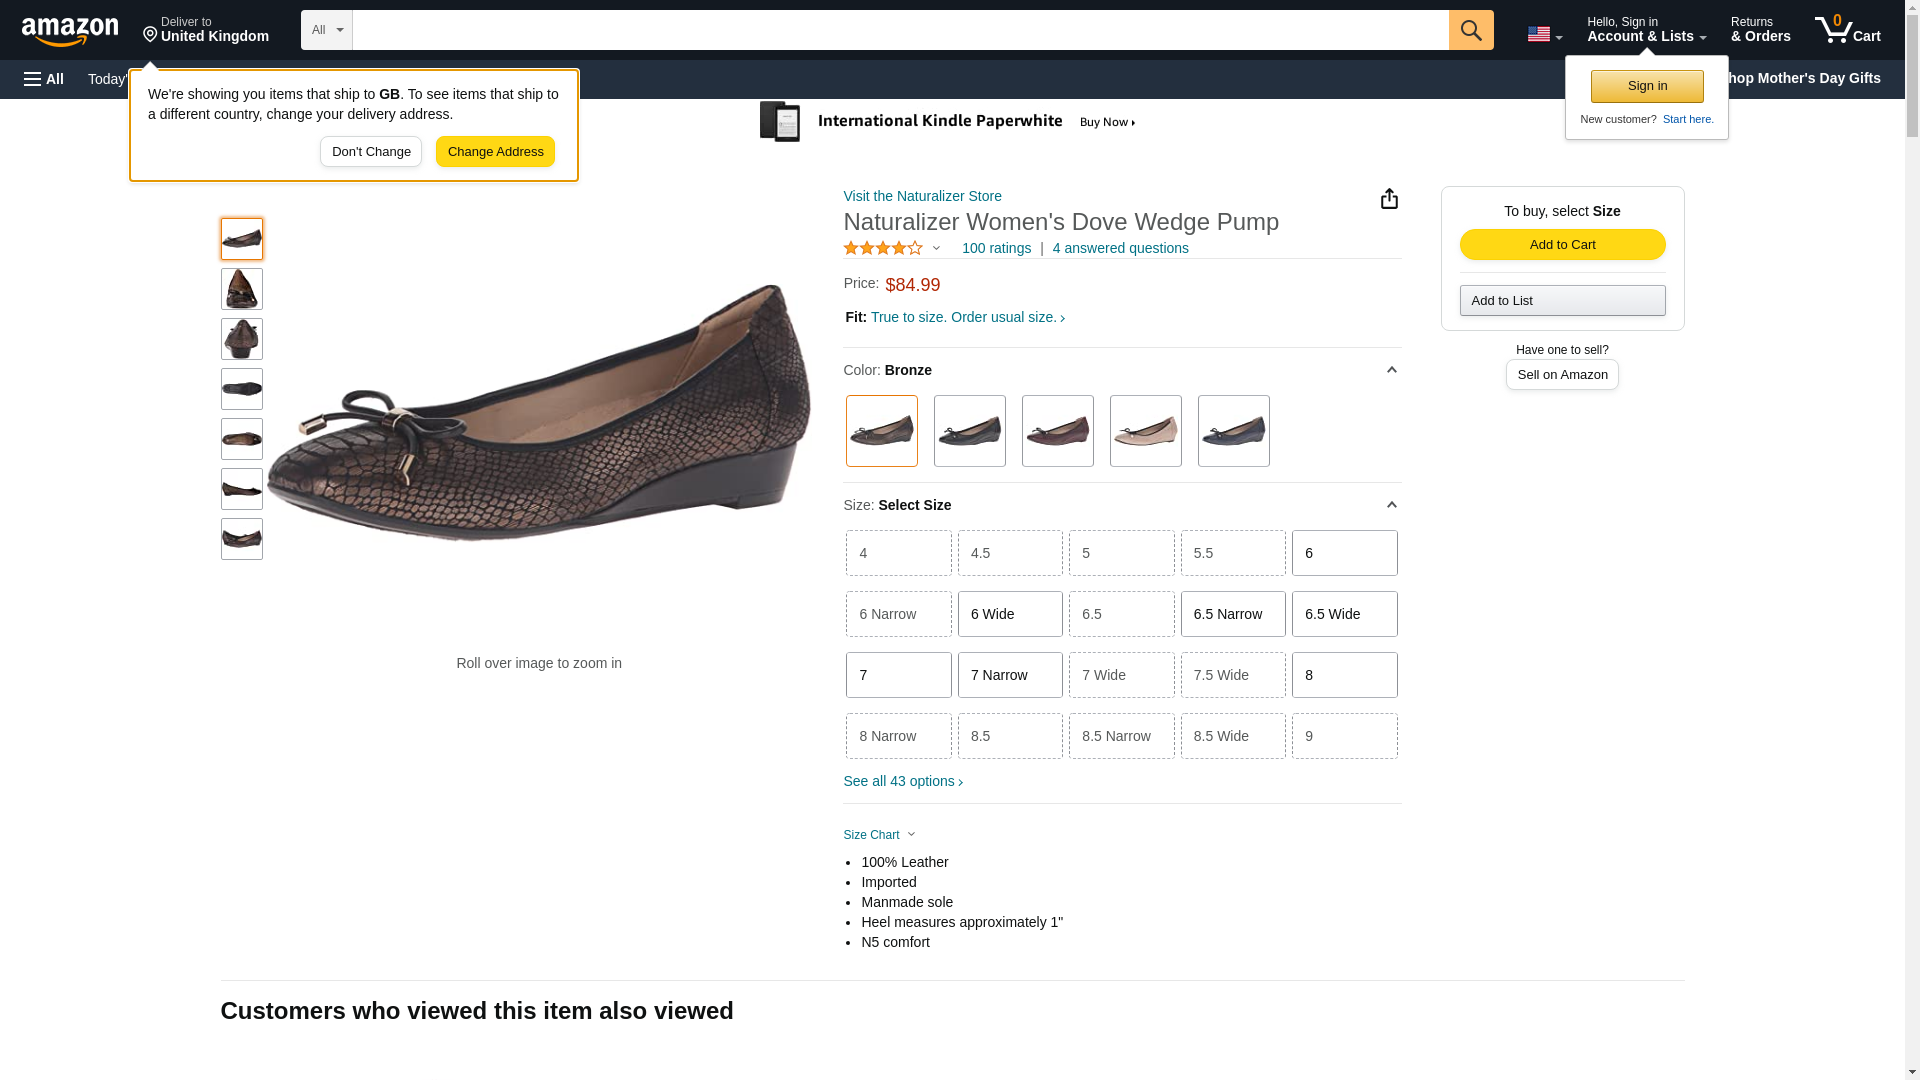1920x1080 pixels.
Task: Select size 8 option
Action: point(1344,675)
